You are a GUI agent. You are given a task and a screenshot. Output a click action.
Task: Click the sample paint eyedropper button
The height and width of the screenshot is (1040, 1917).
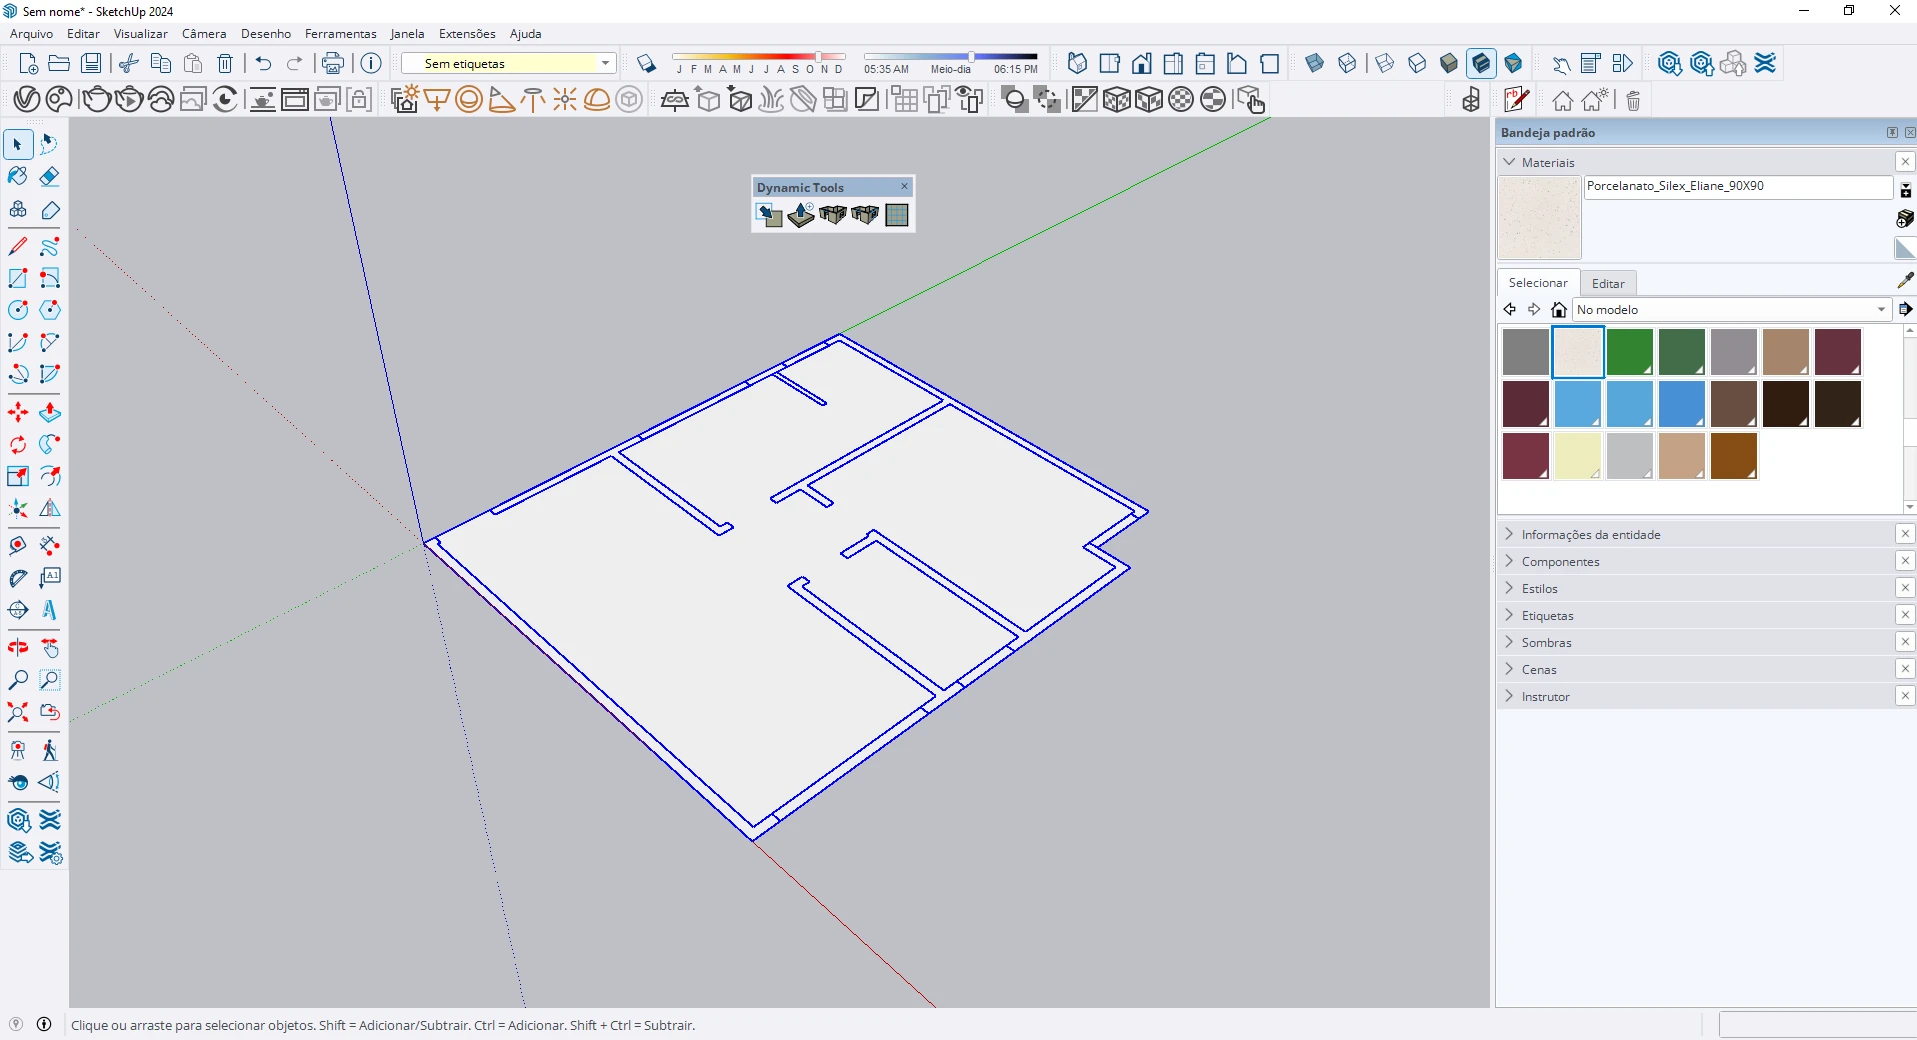pos(1906,281)
